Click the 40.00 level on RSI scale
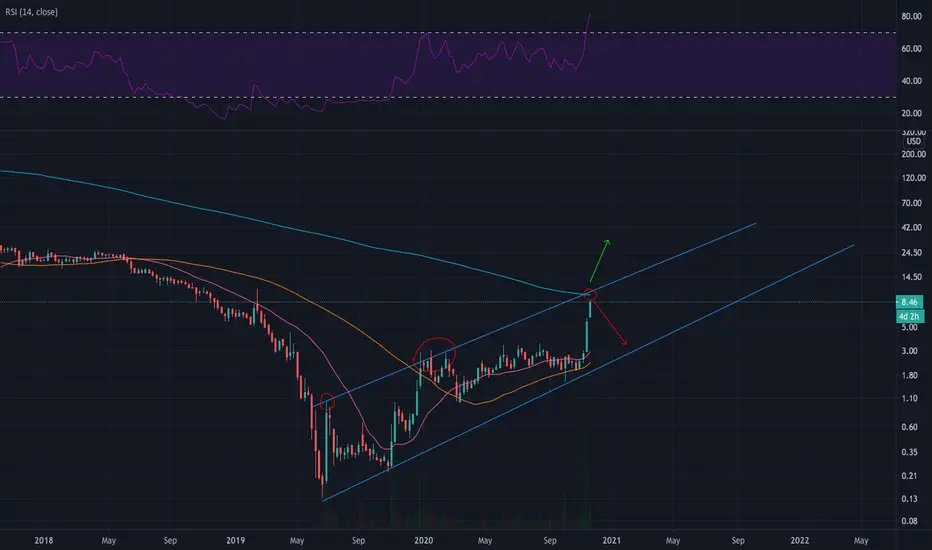932x550 pixels. point(911,81)
